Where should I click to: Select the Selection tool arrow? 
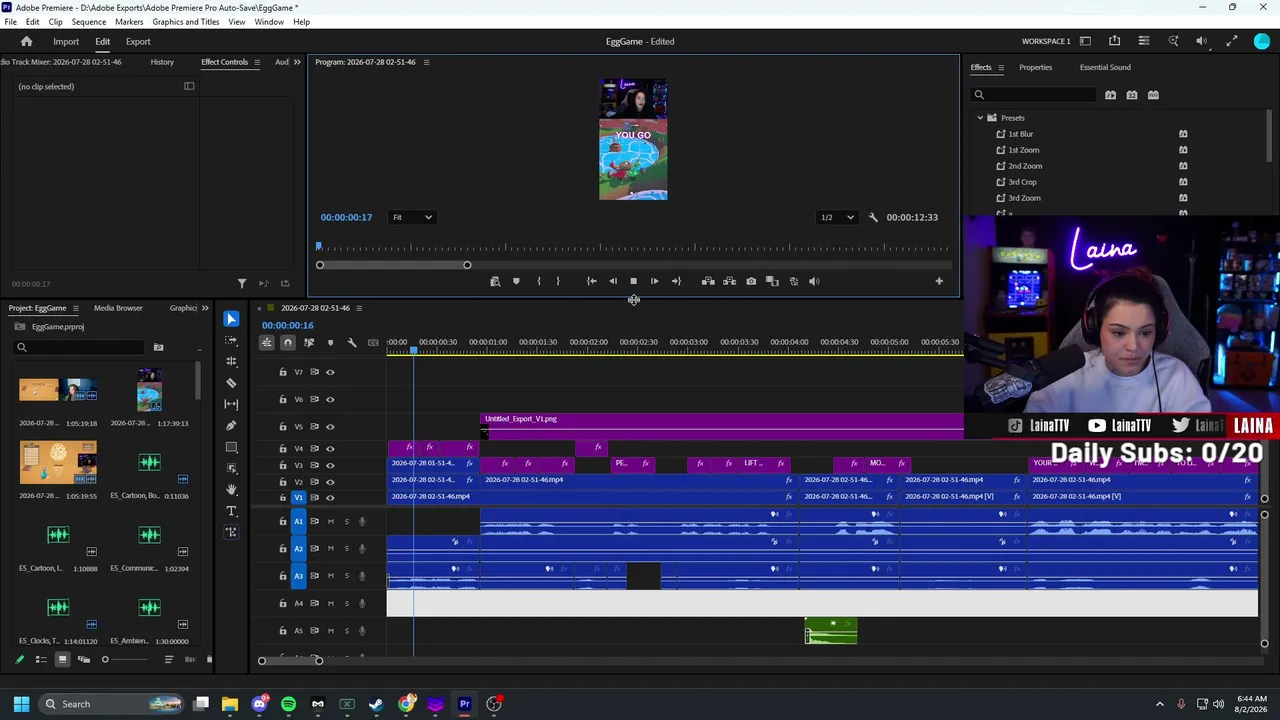[231, 319]
